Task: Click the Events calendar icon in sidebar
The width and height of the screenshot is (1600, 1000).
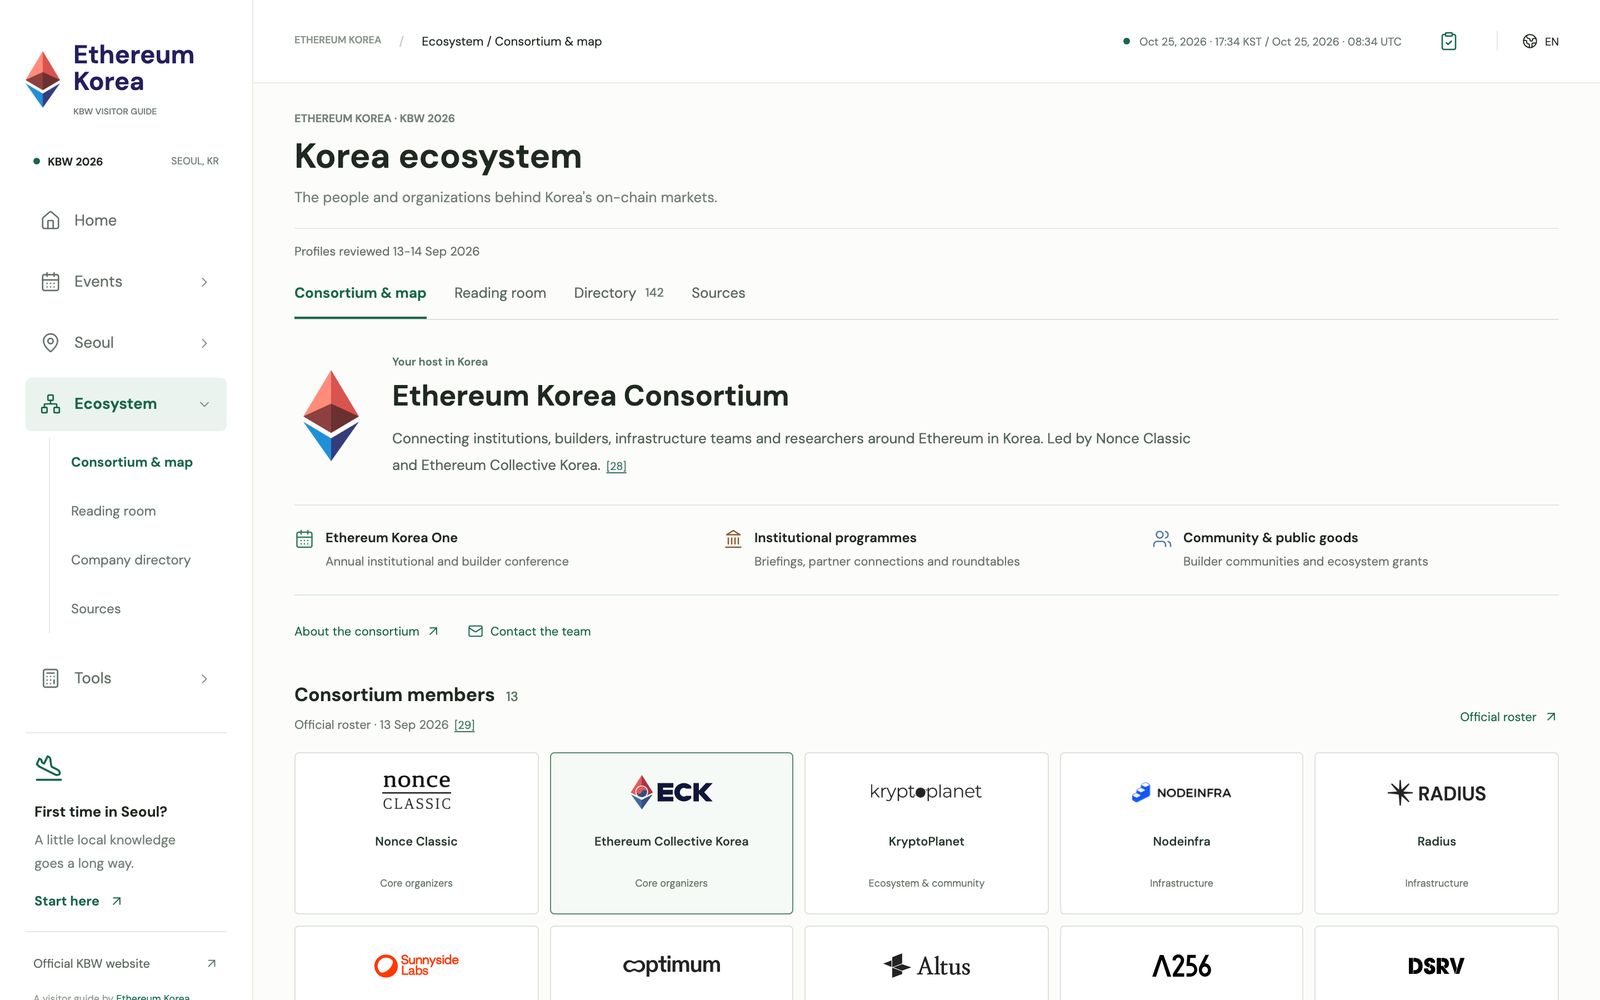Action: coord(50,282)
